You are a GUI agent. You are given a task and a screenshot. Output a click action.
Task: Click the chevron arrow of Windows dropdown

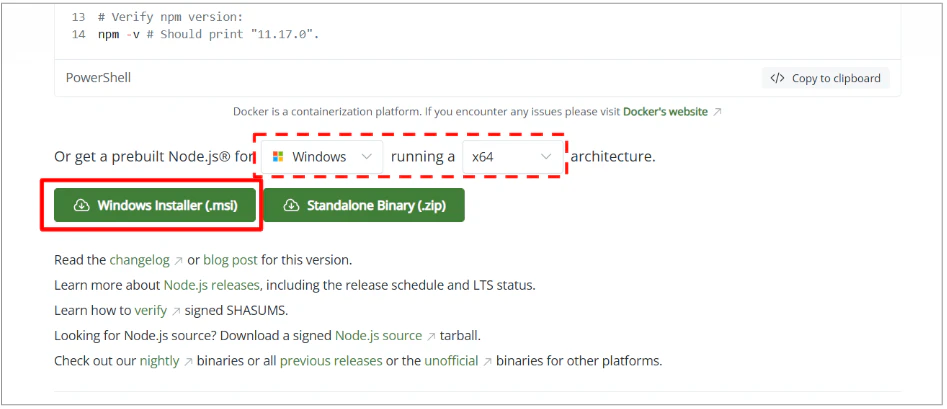(367, 157)
